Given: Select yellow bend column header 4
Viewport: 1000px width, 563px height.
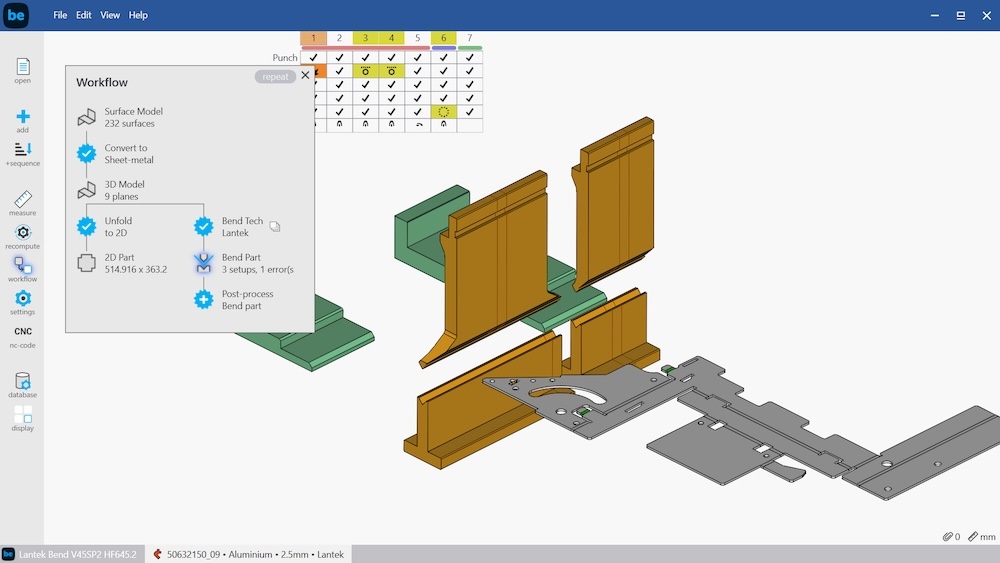Looking at the screenshot, I should click(x=392, y=38).
